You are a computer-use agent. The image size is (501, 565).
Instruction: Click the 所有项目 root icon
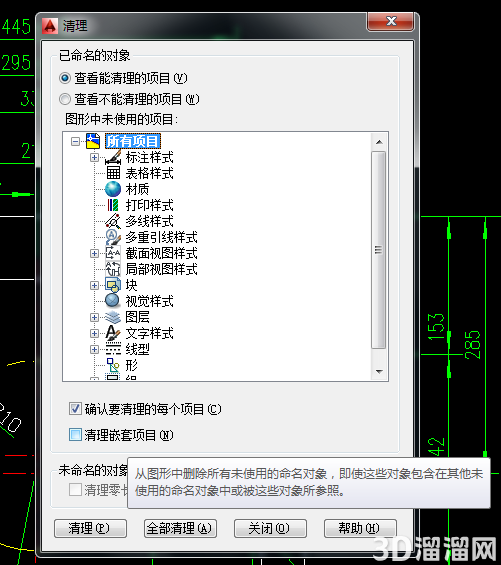93,141
